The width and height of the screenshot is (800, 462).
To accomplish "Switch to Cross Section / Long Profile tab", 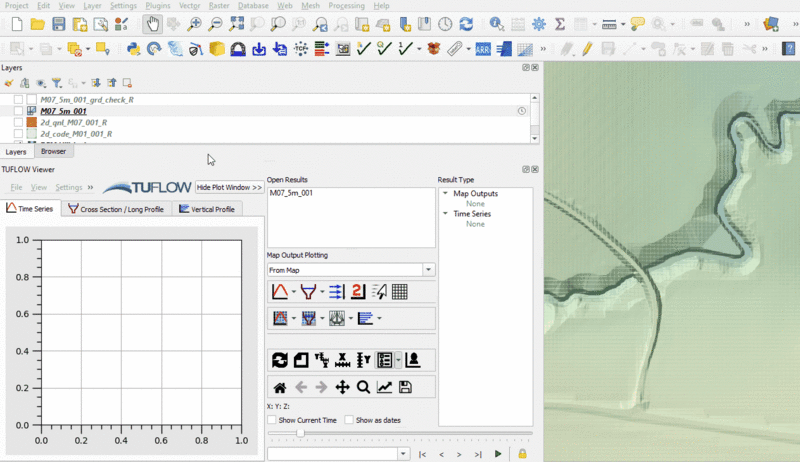I will click(x=115, y=209).
